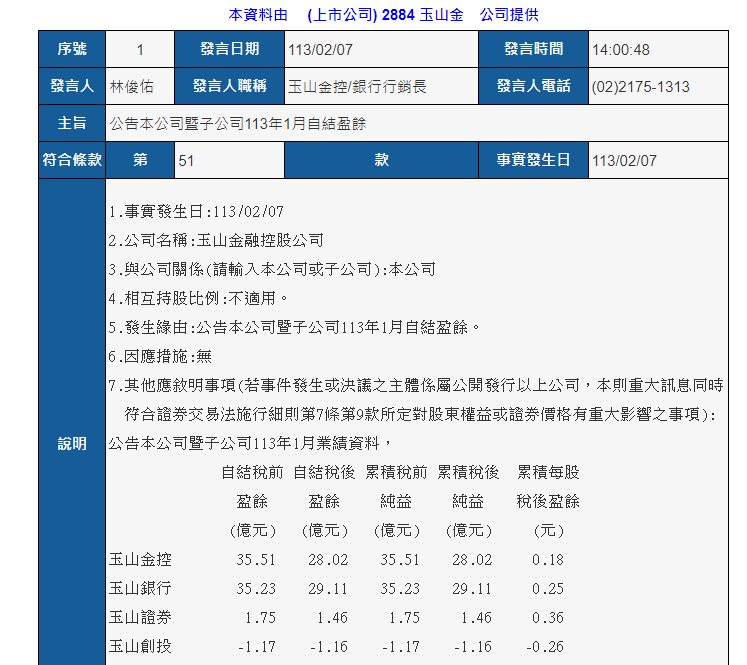Click row label 玉山證券
747x665 pixels.
[140, 618]
